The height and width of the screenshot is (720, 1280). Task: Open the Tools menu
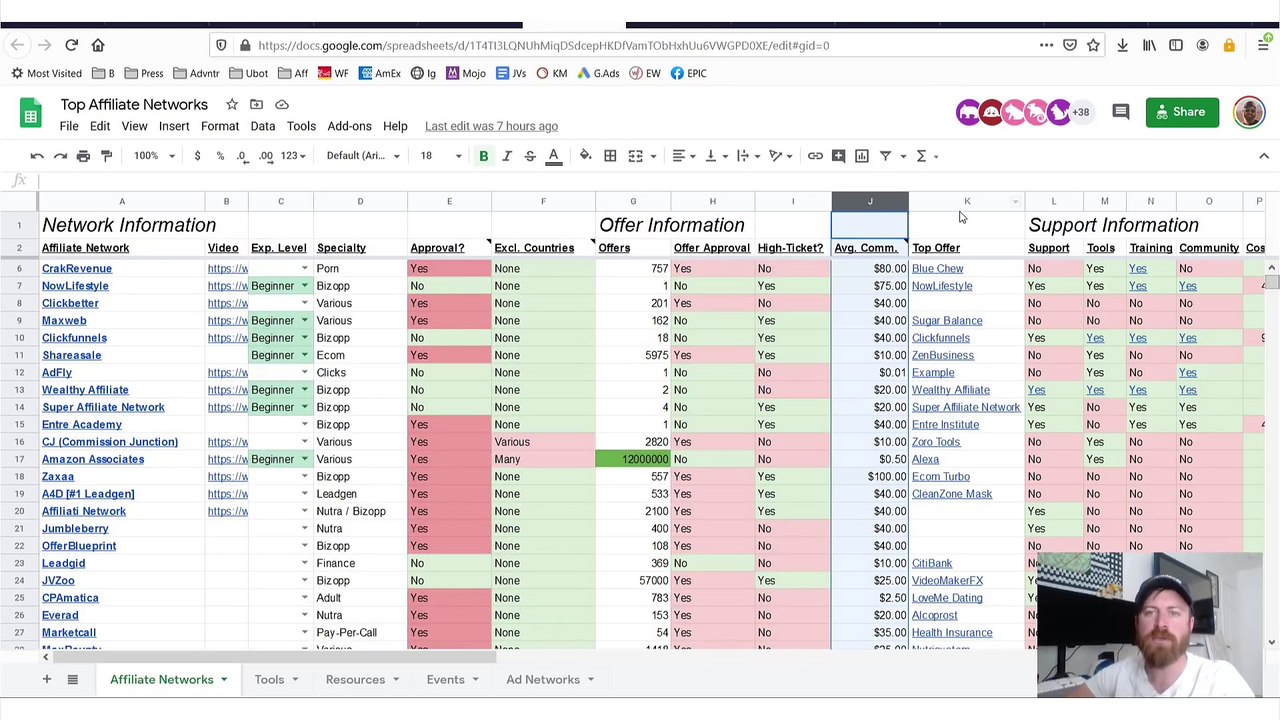tap(301, 126)
